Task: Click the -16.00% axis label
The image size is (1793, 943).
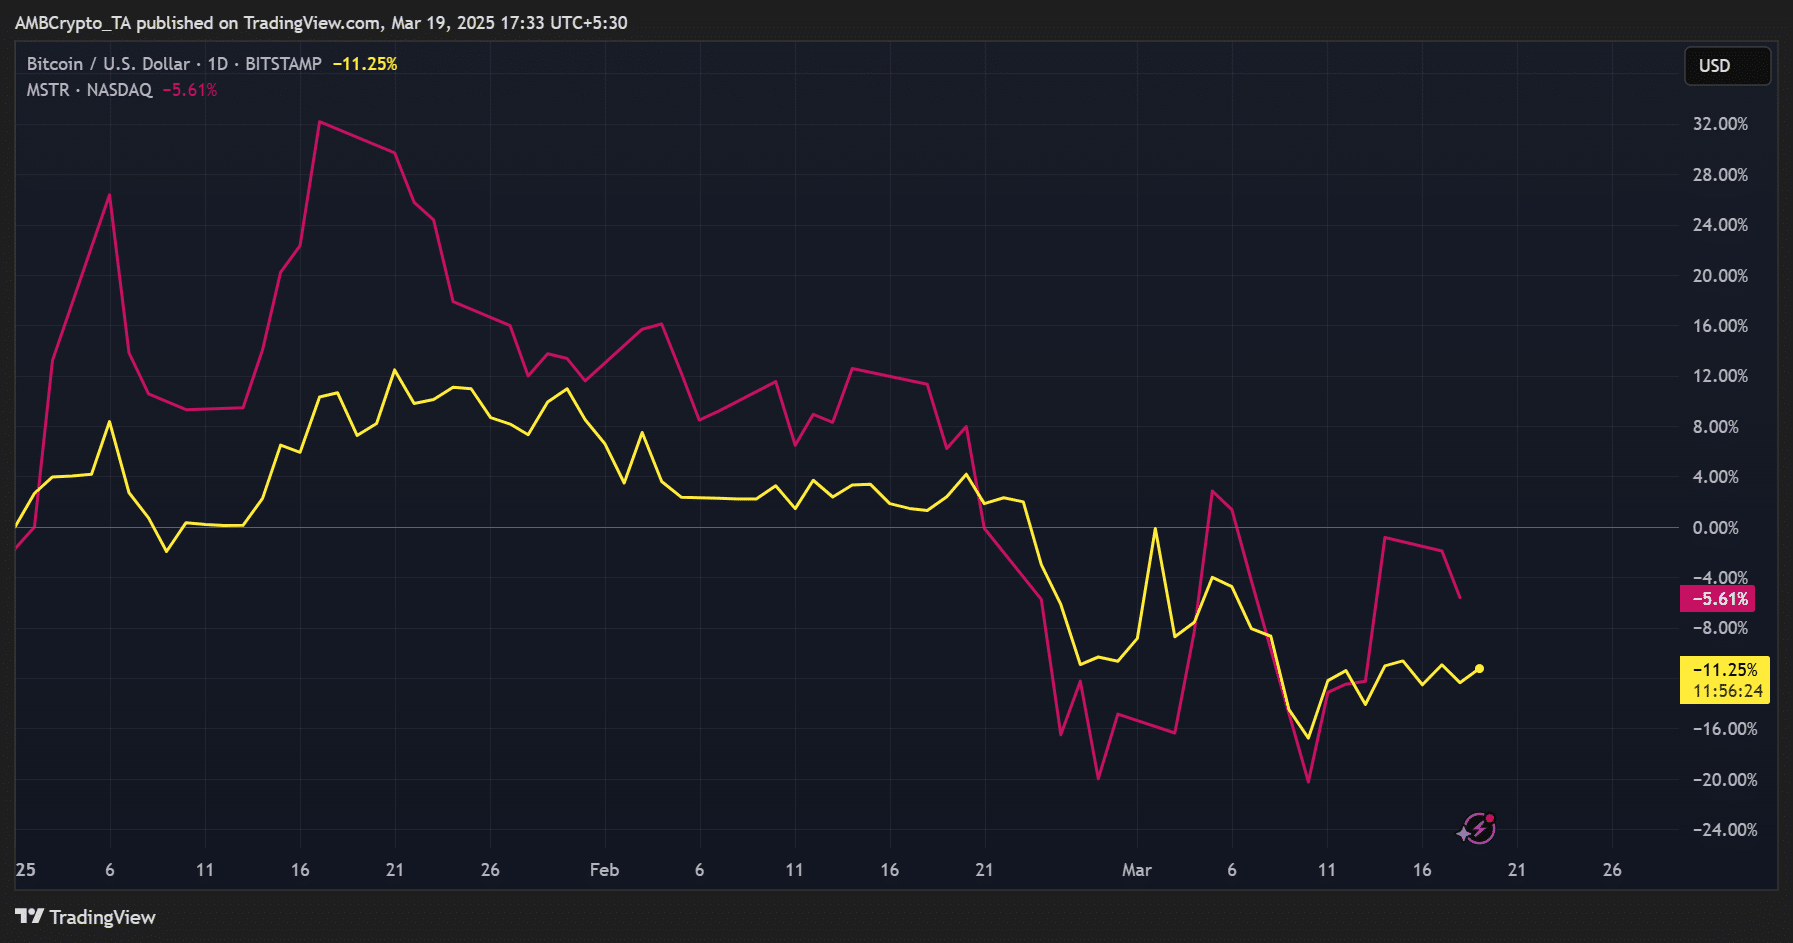Action: pyautogui.click(x=1725, y=729)
